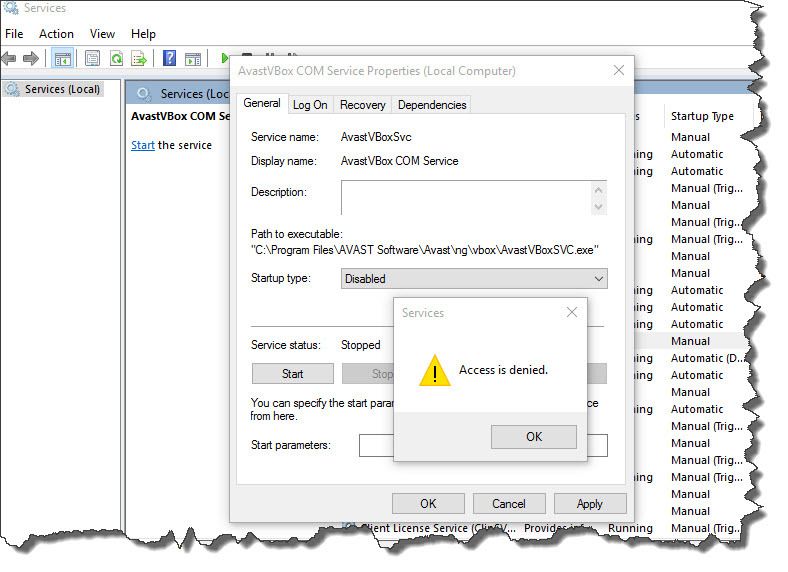Viewport: 788px width, 572px height.
Task: Click the Startup Type column header
Action: point(702,116)
